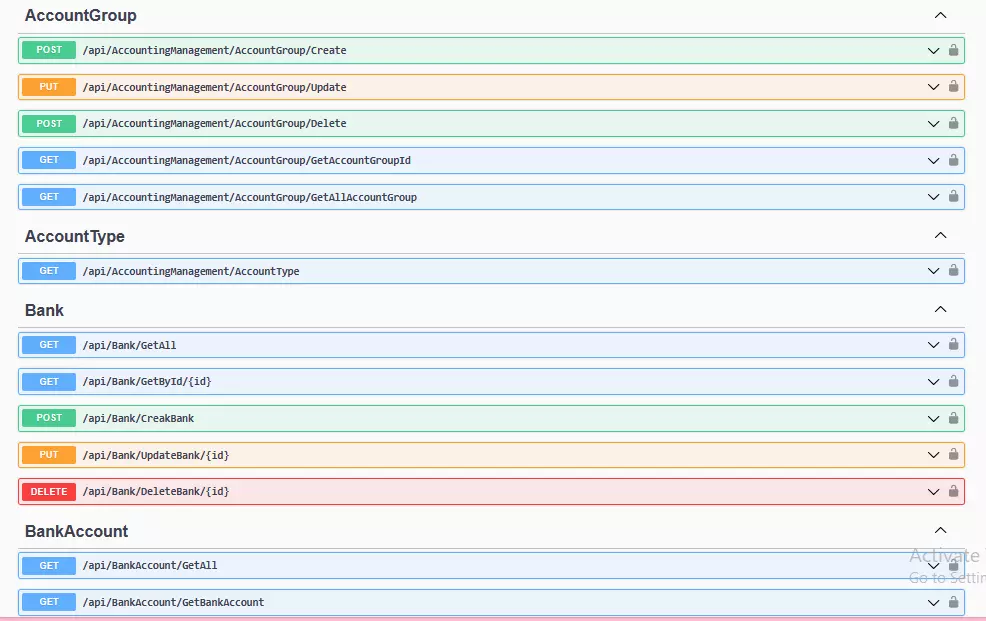986x621 pixels.
Task: Click GET badge of AccountingManagement/AccountType
Action: click(x=49, y=271)
